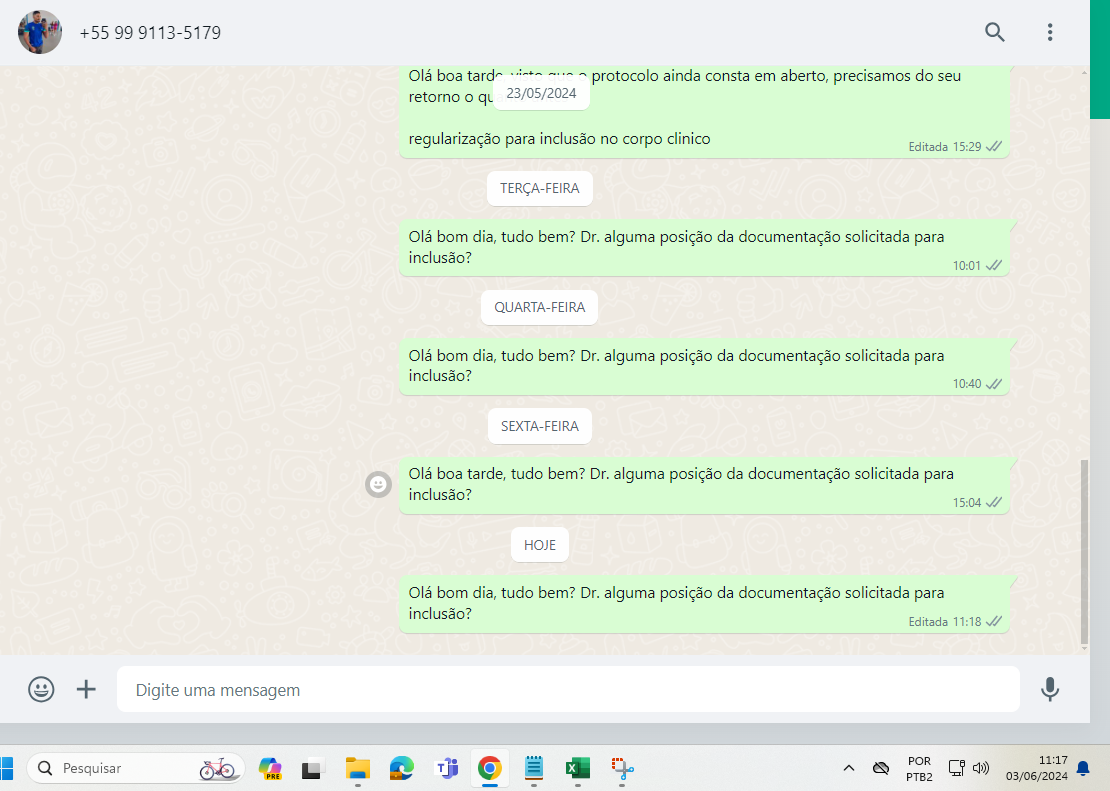Switch to Google Chrome on taskbar
The height and width of the screenshot is (791, 1110).
[x=489, y=768]
